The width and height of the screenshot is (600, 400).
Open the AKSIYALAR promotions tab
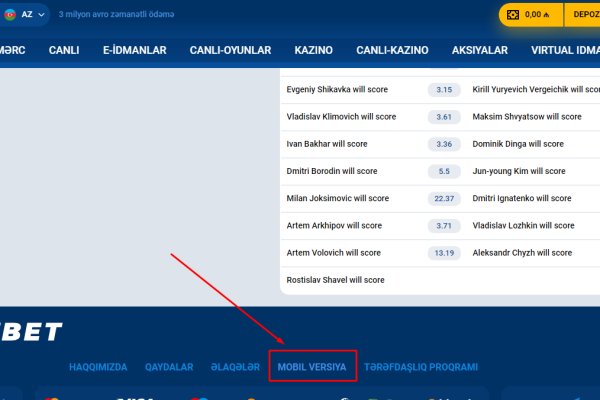[480, 50]
